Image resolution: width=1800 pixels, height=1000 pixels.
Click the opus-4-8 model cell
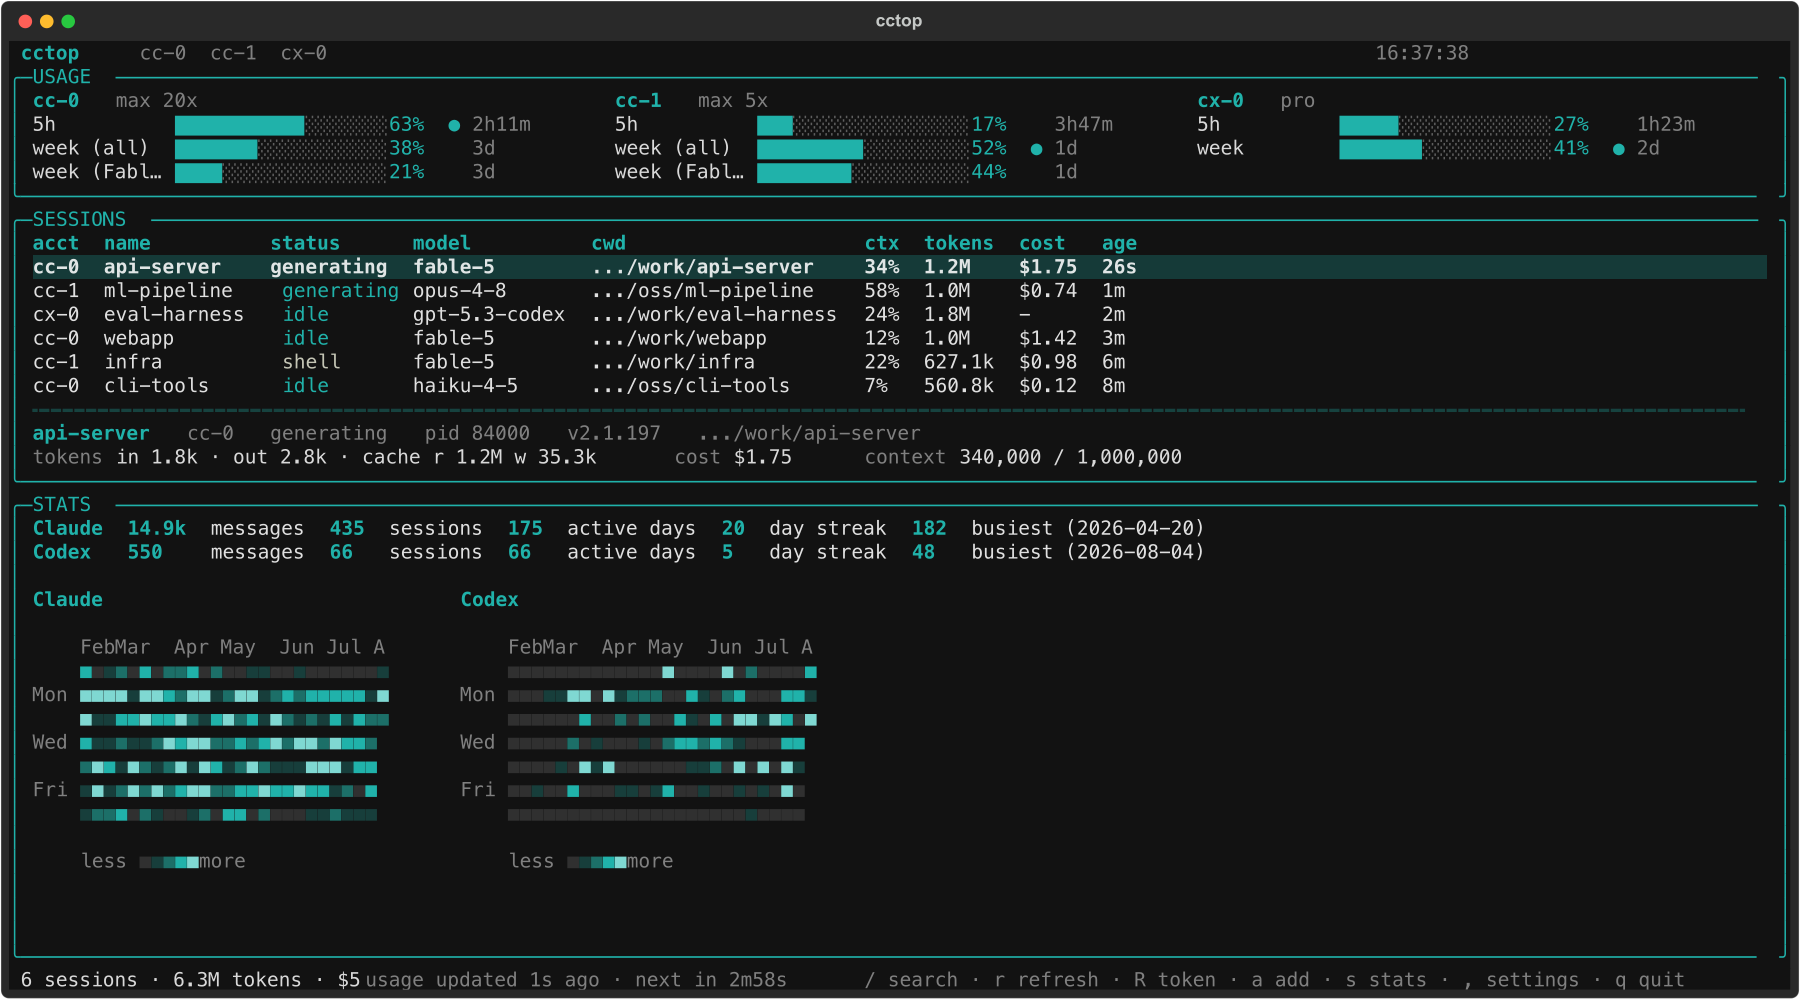click(460, 291)
